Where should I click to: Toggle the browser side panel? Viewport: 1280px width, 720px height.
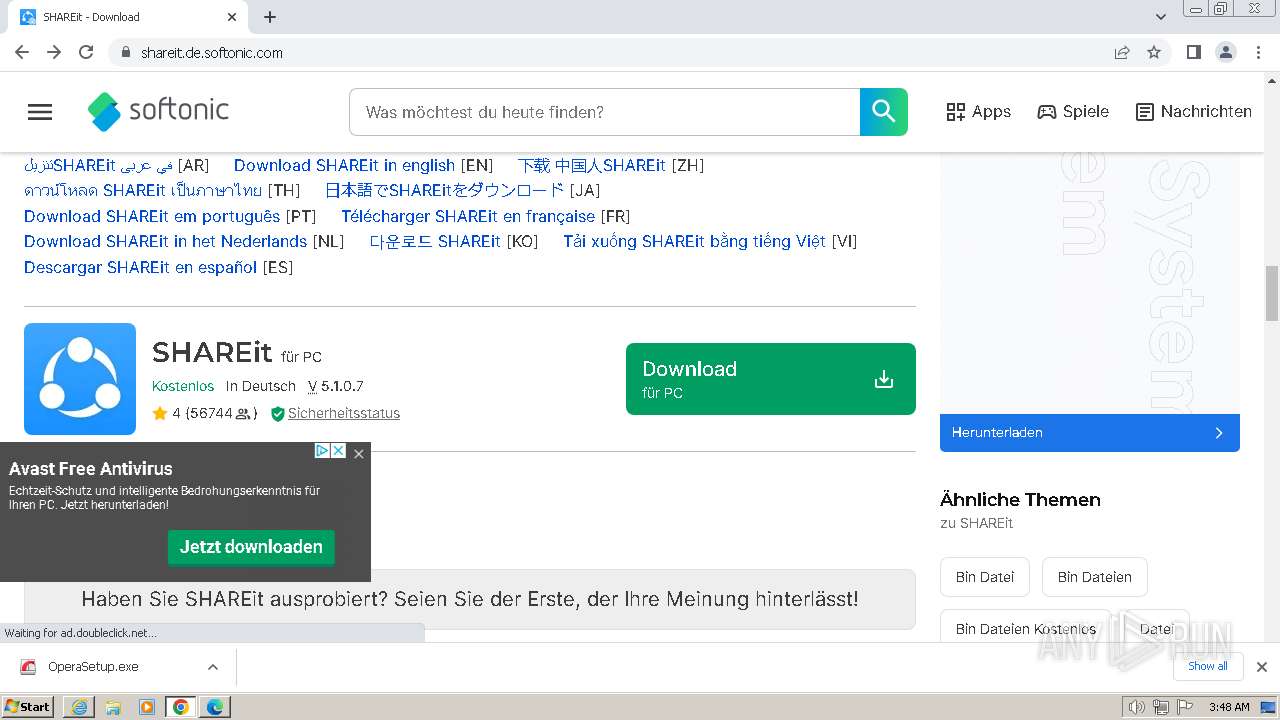[1193, 52]
